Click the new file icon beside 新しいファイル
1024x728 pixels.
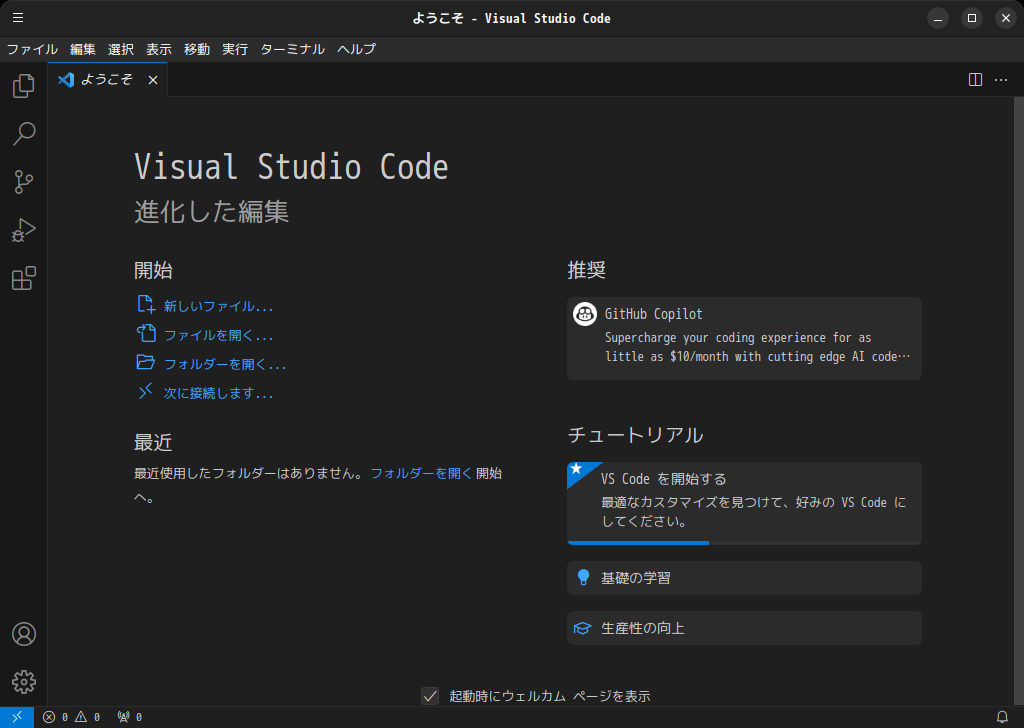tap(146, 304)
